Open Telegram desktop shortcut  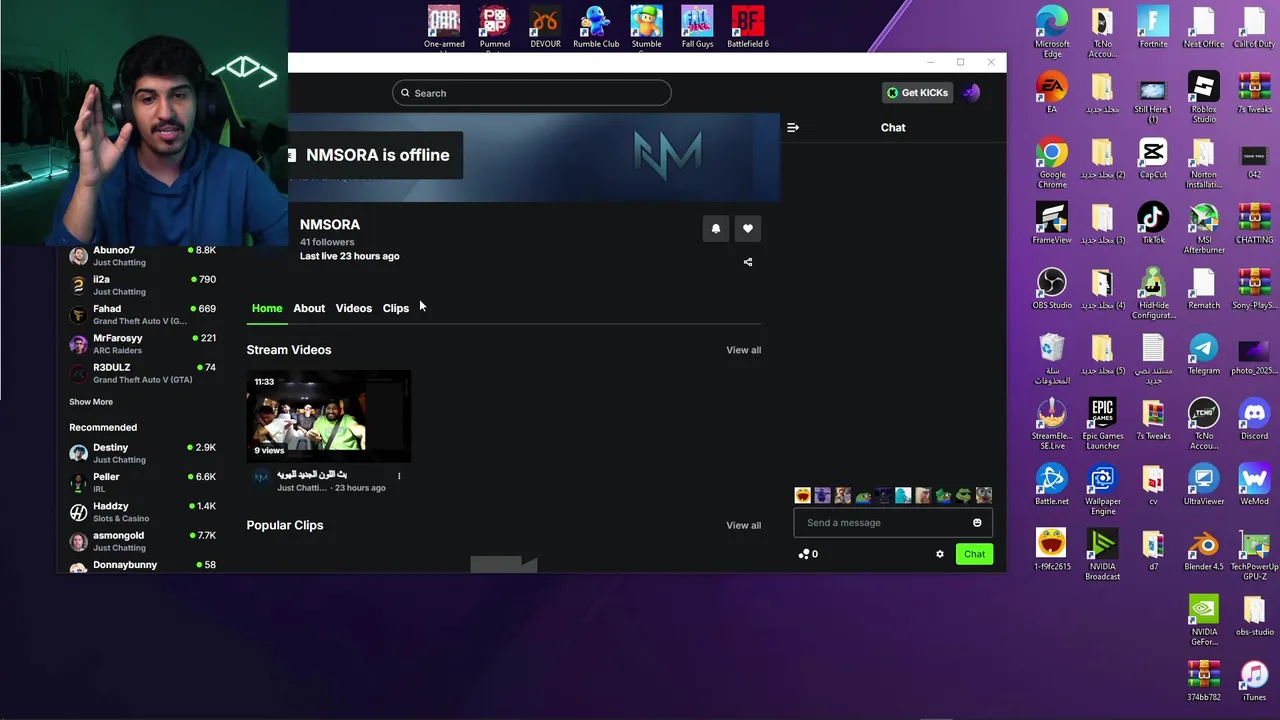1204,355
